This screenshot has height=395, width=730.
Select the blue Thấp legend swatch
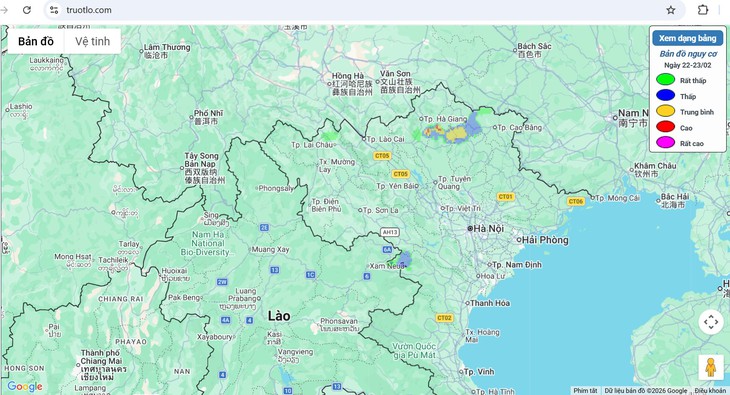point(665,95)
